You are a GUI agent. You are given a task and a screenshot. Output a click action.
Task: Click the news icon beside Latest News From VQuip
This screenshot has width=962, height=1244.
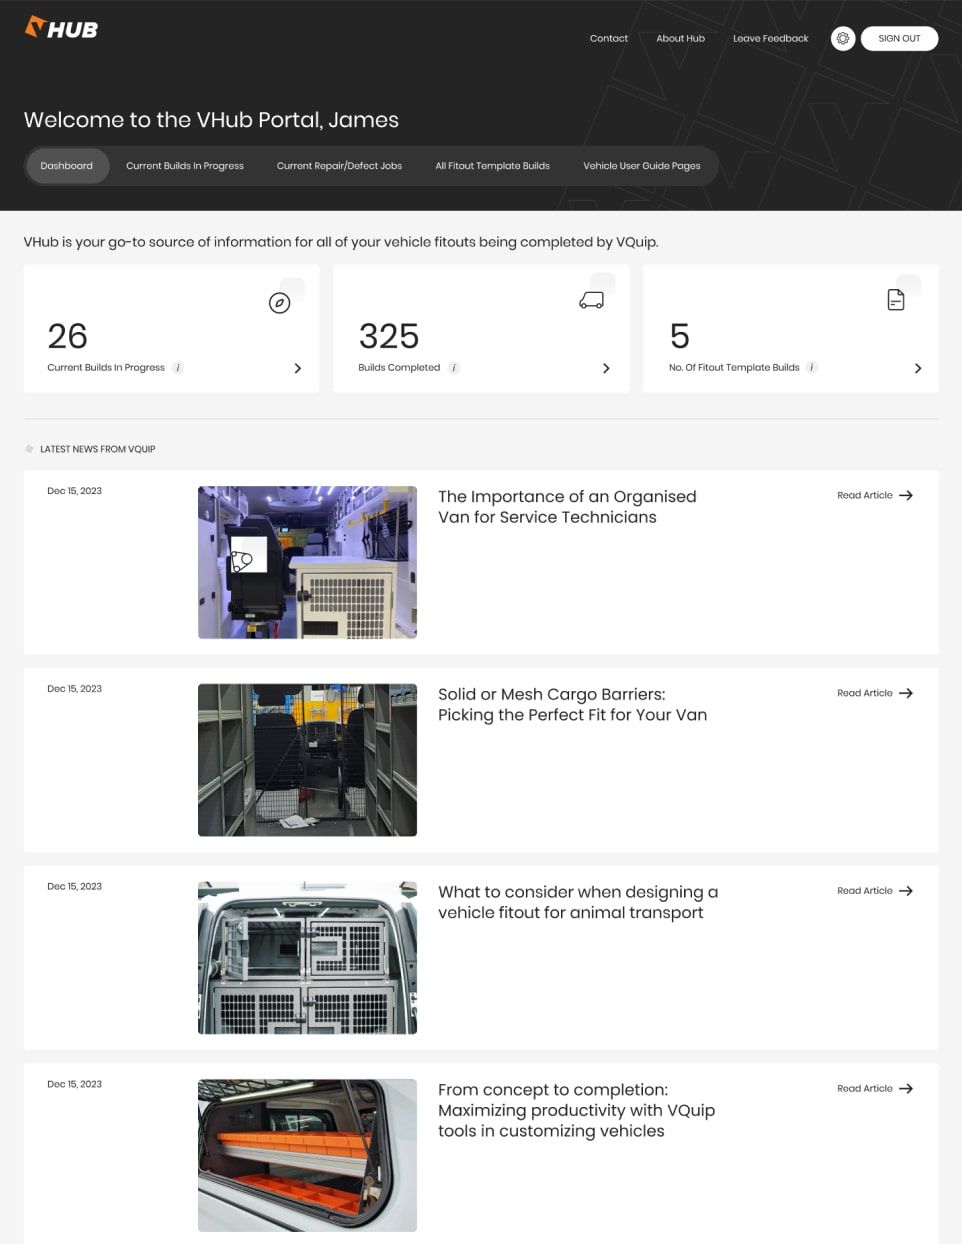29,448
